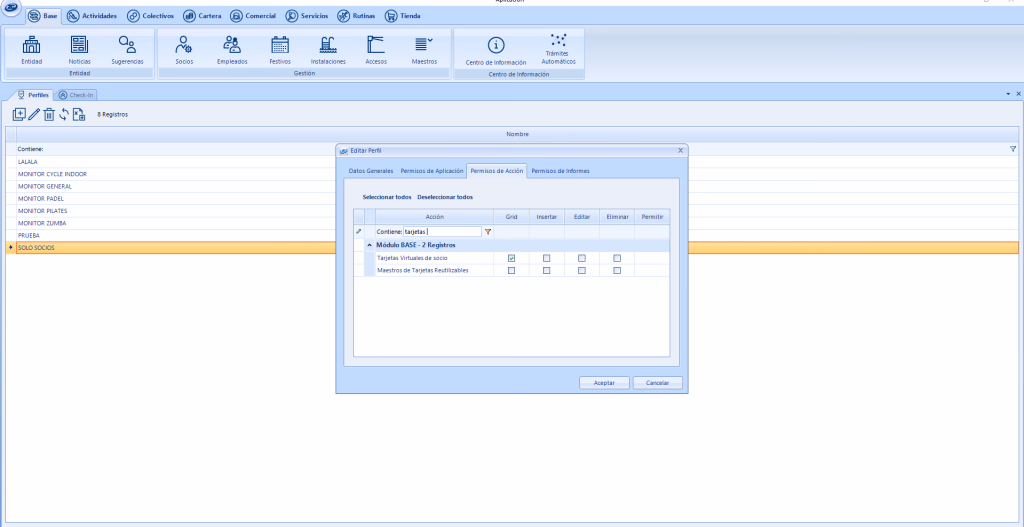Image resolution: width=1024 pixels, height=527 pixels.
Task: Click the trash delete icon in Perfiles toolbar
Action: click(48, 114)
